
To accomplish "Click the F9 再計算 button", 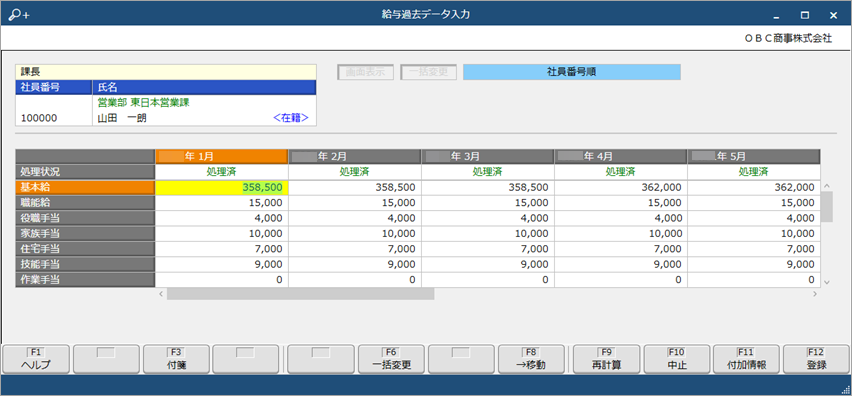I will (606, 359).
